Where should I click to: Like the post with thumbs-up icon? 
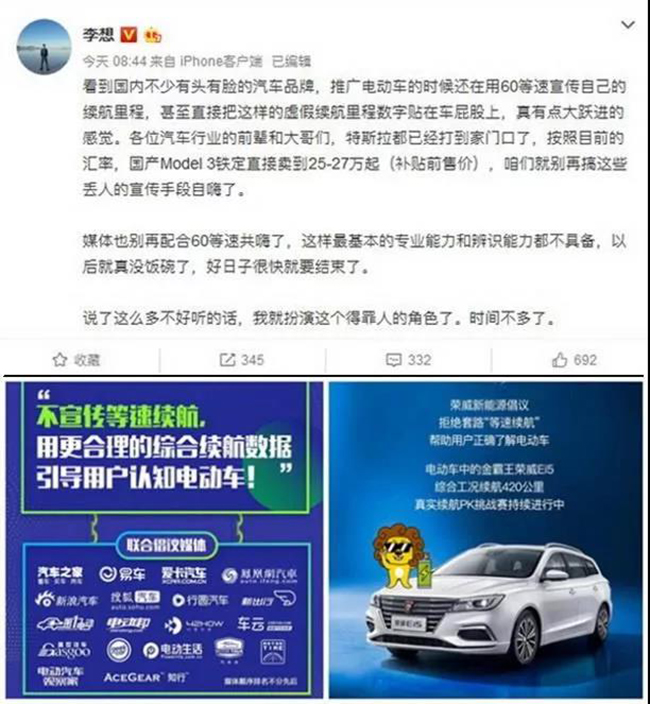[x=559, y=360]
